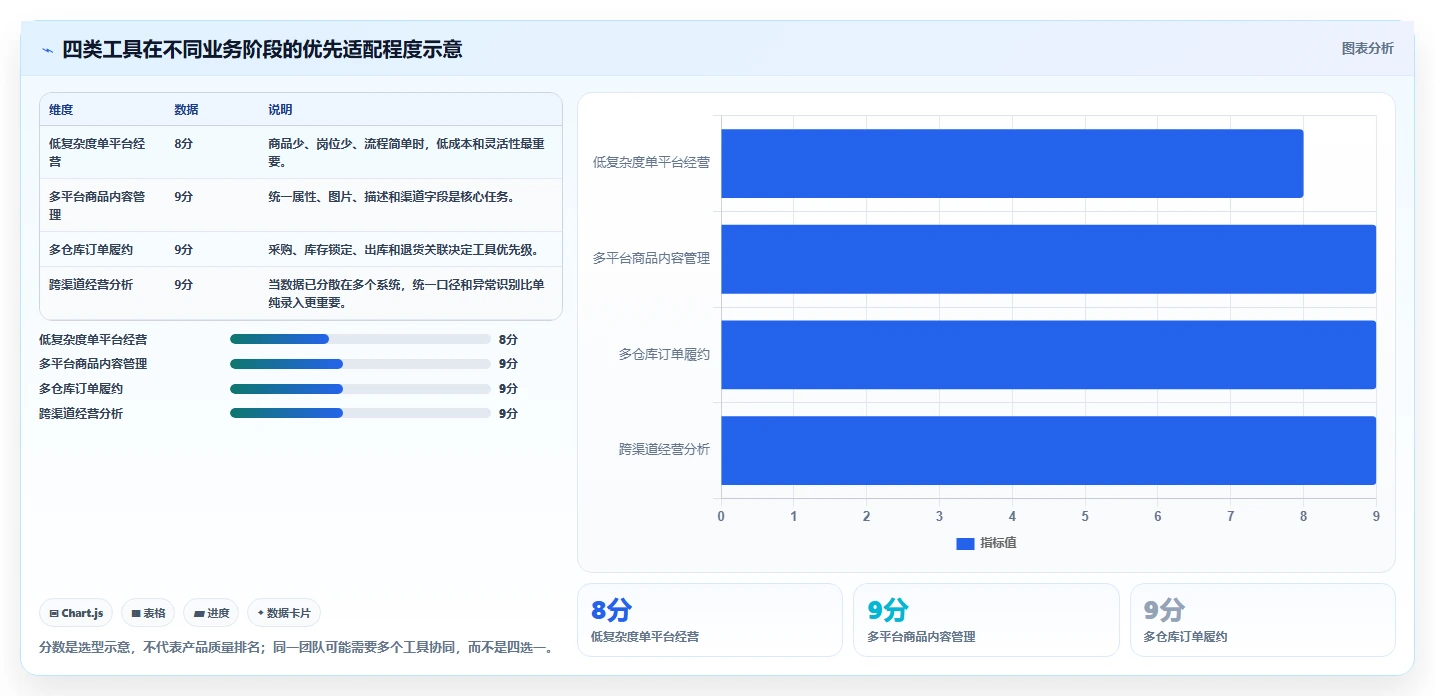Click the 多仓库订单履约 chart bar

click(x=1048, y=354)
